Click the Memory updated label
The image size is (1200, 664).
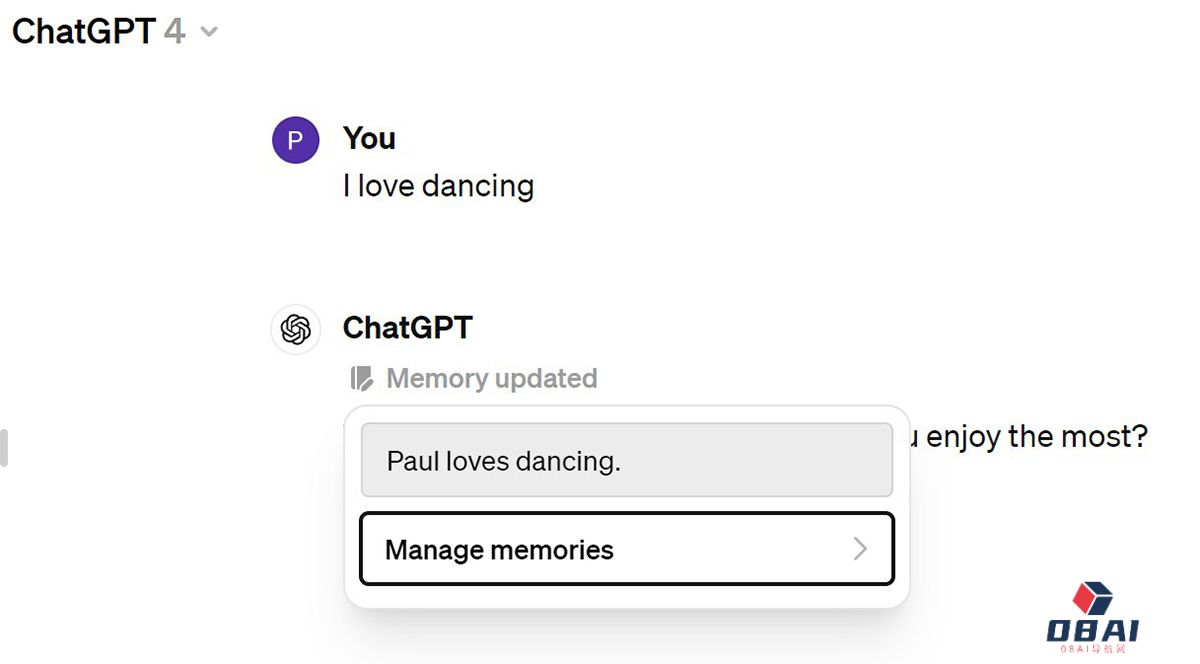(491, 379)
